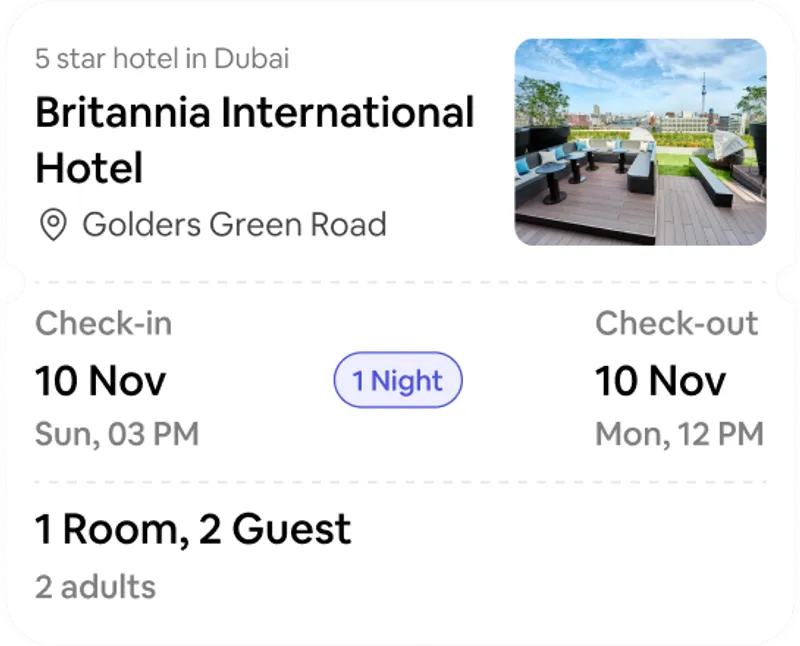
Task: Click the 2 adults guest detail
Action: point(95,587)
